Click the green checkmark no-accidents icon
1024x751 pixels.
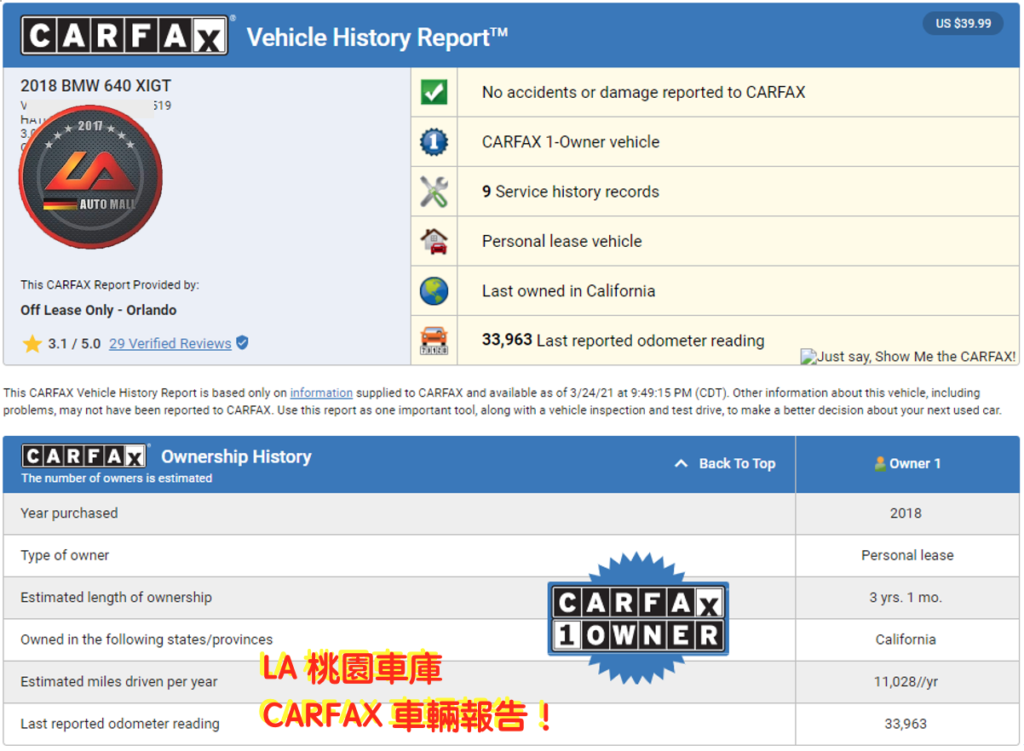[434, 92]
